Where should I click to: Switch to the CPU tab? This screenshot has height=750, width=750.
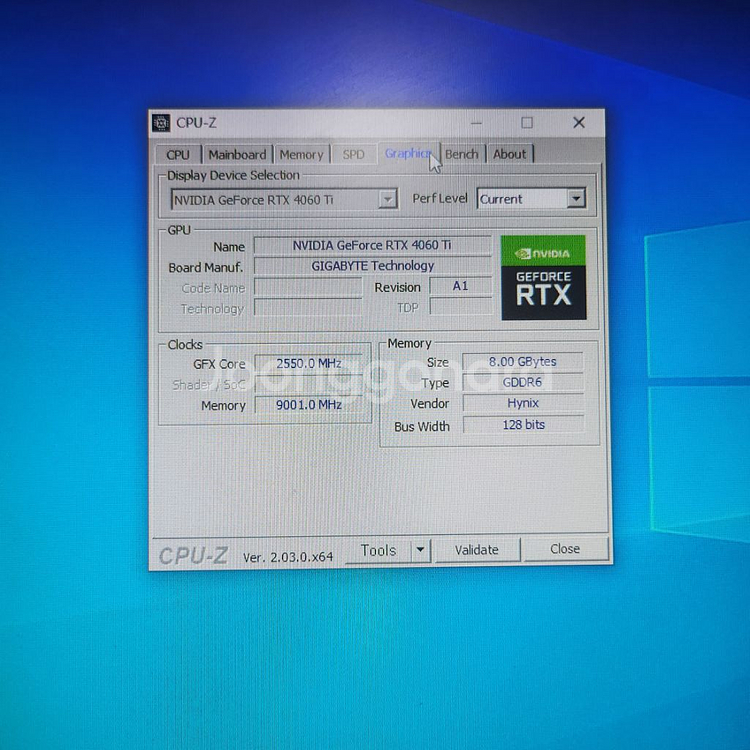pos(178,154)
